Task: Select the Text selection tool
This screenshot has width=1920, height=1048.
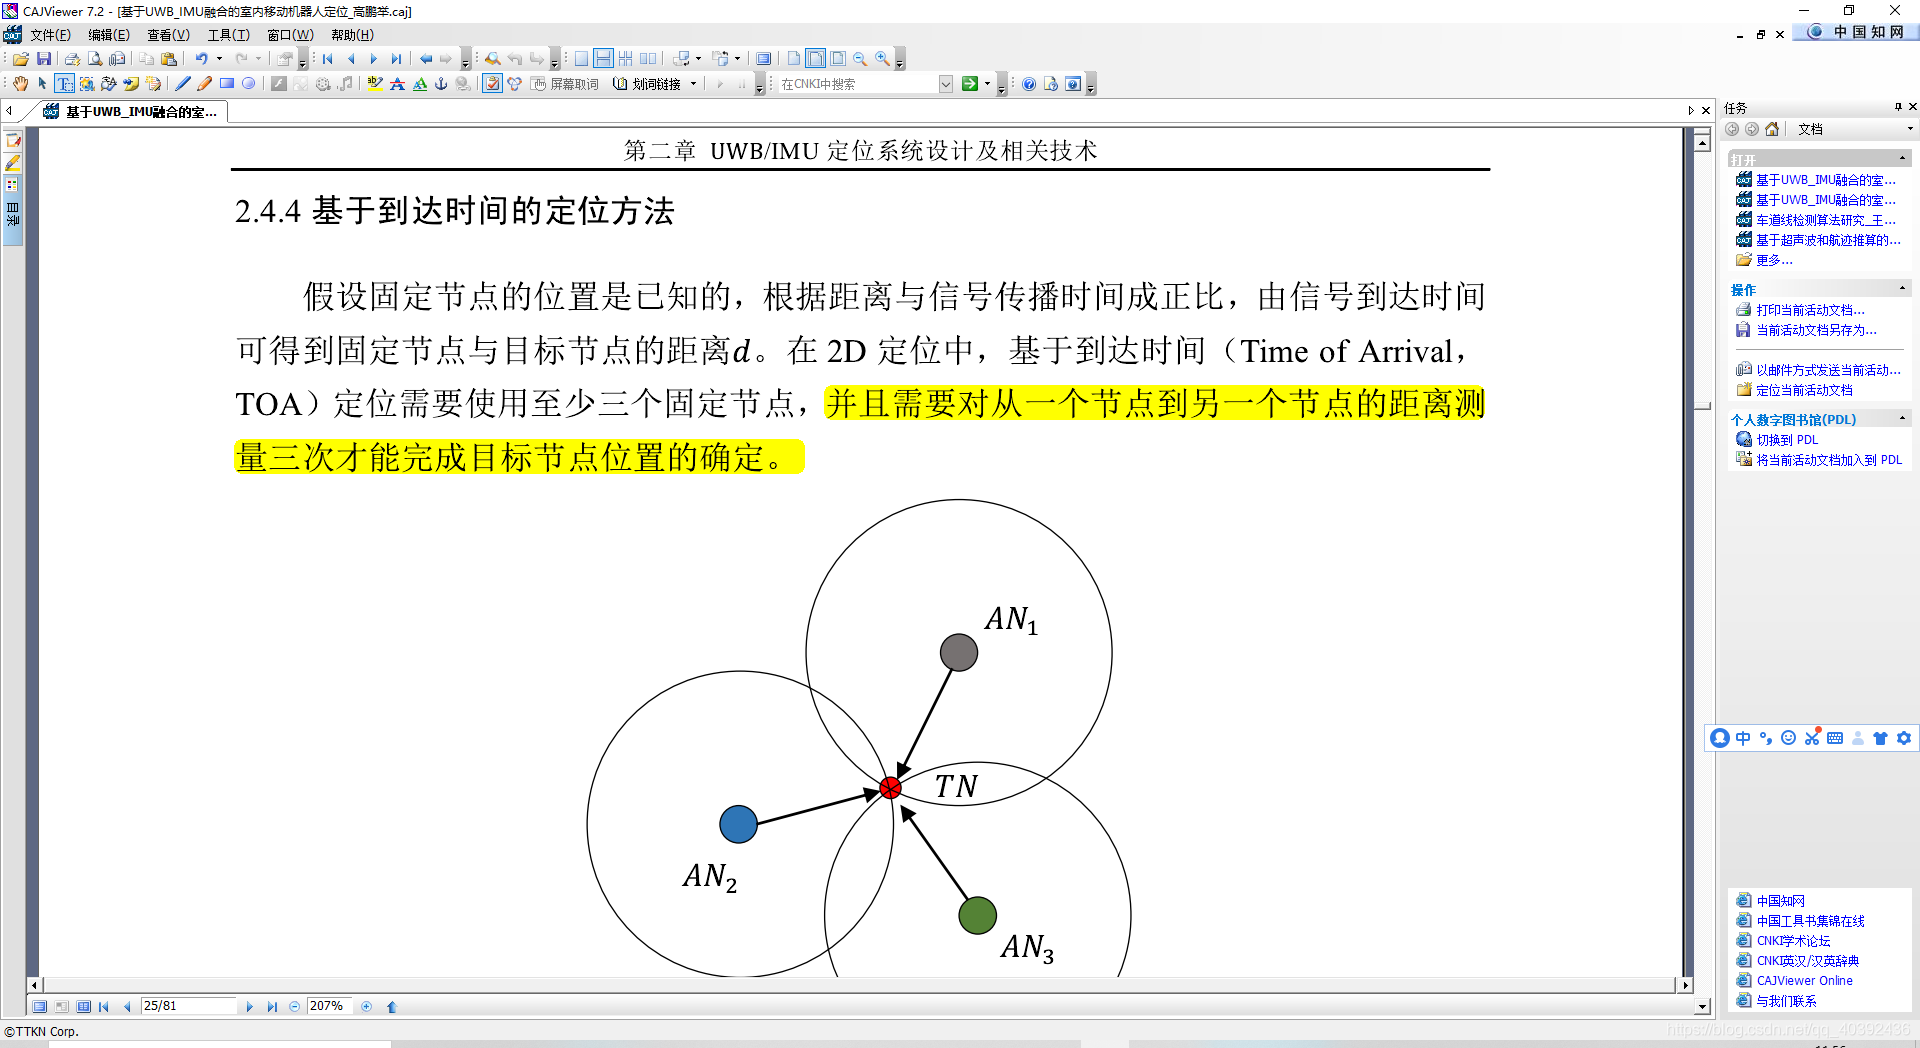Action: click(65, 84)
